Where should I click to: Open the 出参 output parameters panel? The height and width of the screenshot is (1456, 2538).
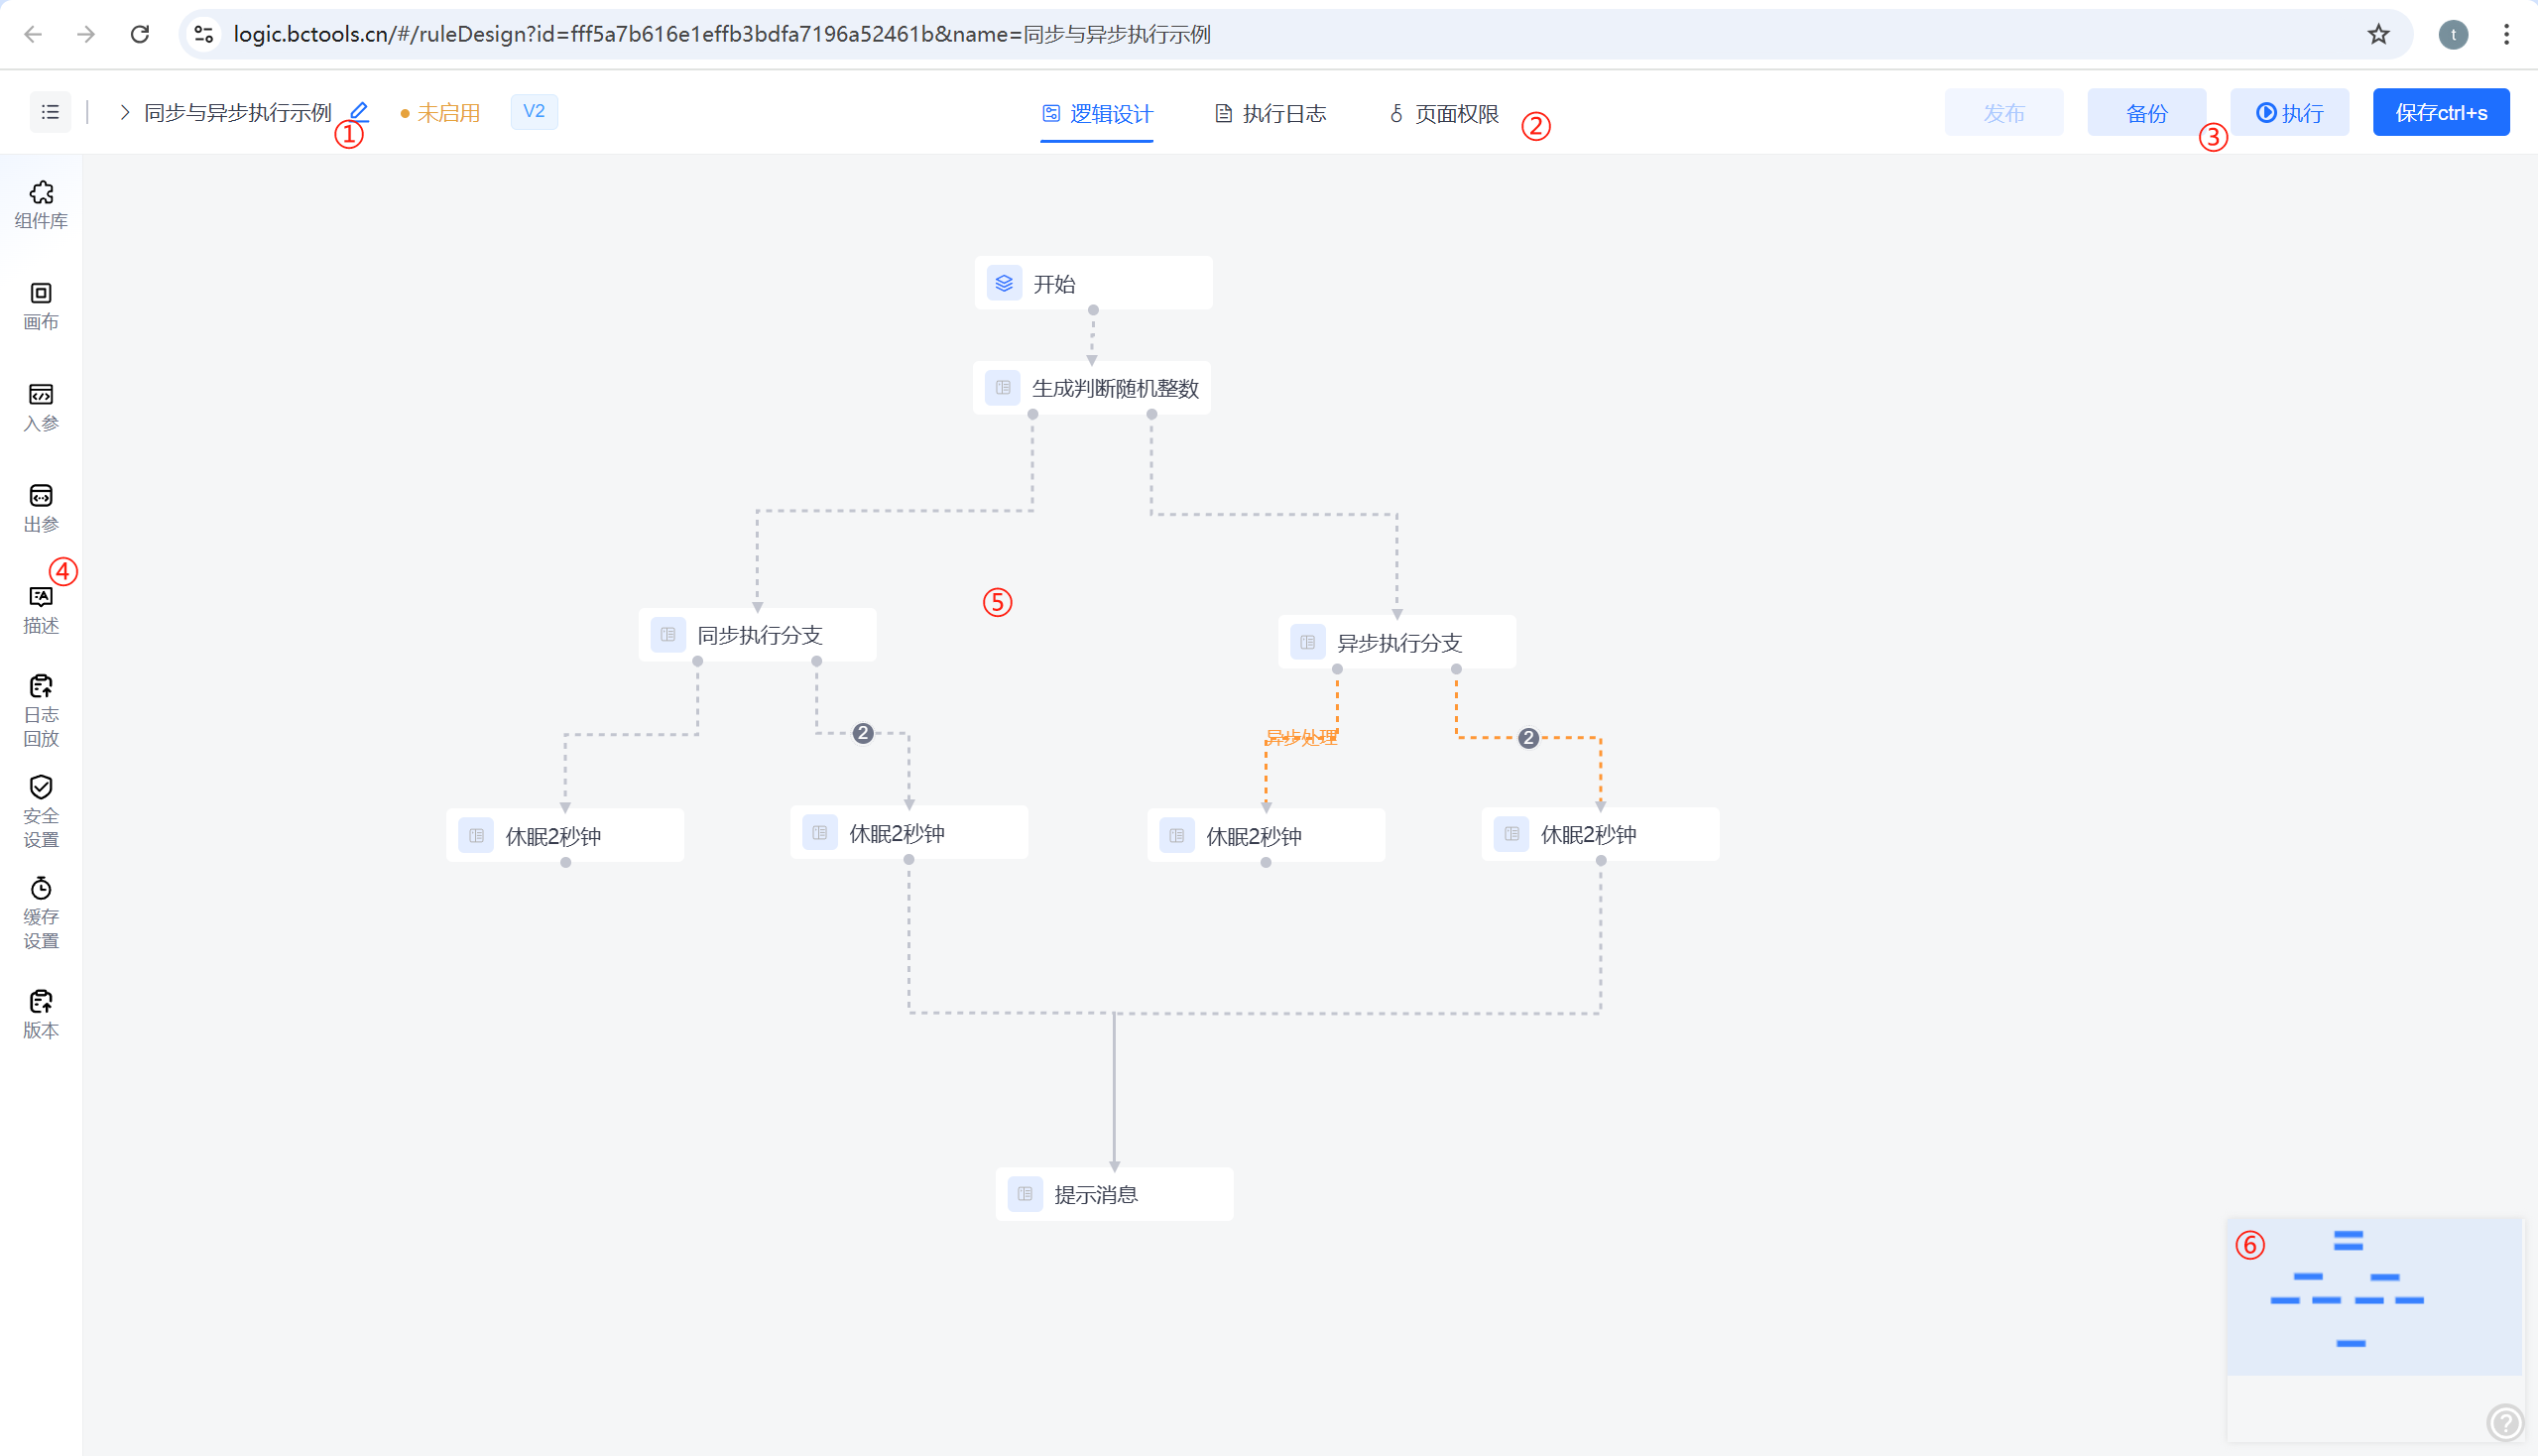pos(41,508)
